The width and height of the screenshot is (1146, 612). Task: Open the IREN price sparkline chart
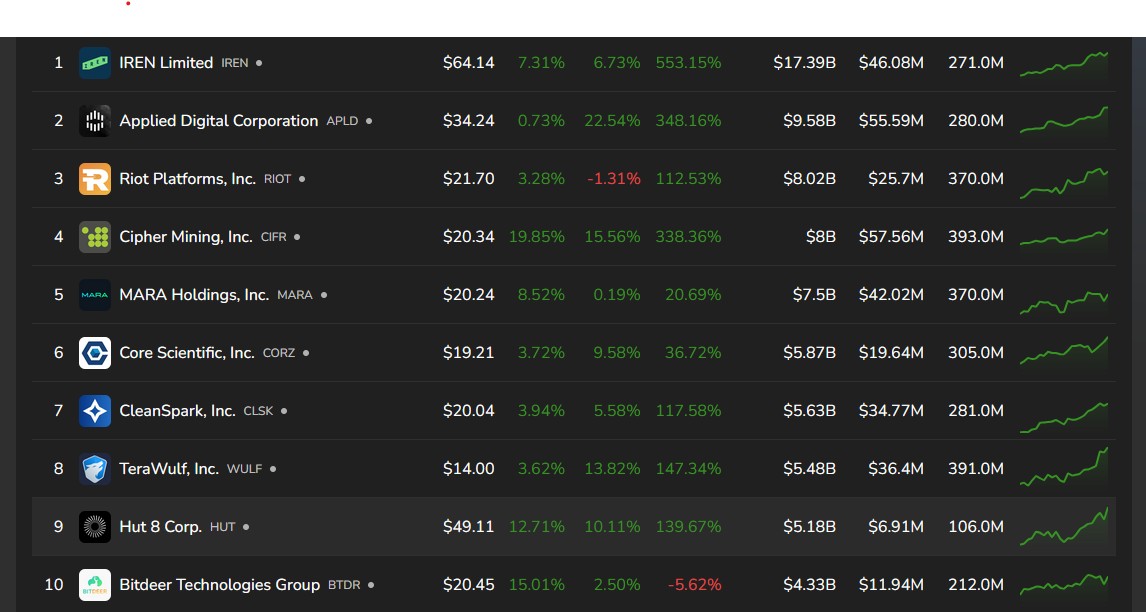pos(1063,64)
